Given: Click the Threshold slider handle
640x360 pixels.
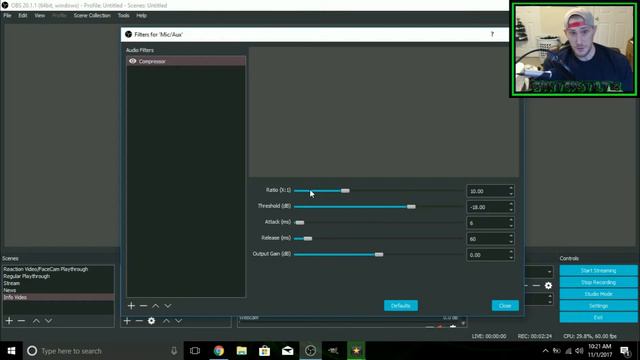Looking at the screenshot, I should [x=411, y=207].
